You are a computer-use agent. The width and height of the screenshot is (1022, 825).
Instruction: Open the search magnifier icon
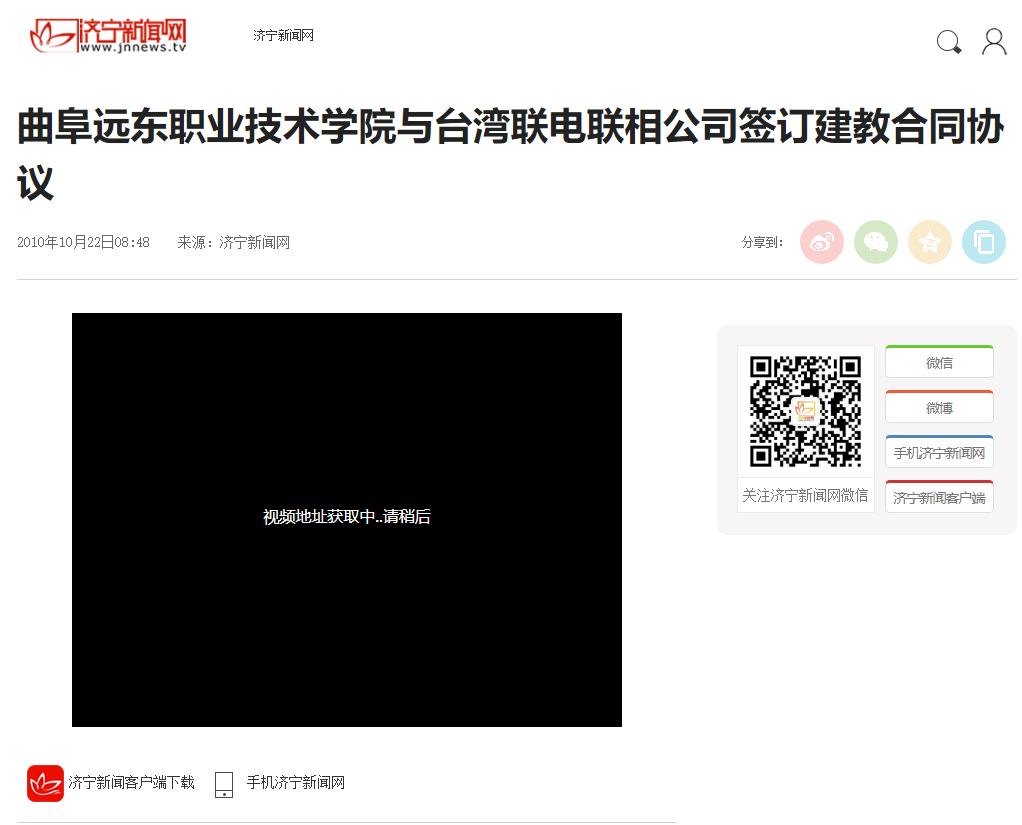click(x=949, y=42)
